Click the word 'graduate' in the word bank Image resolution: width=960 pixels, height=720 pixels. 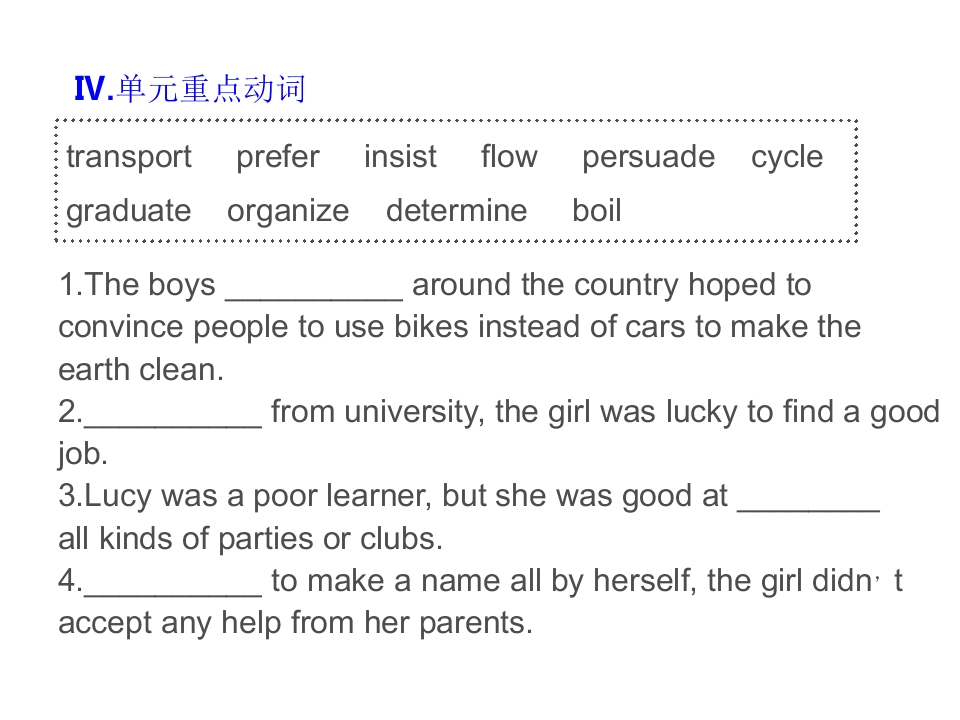pos(129,212)
